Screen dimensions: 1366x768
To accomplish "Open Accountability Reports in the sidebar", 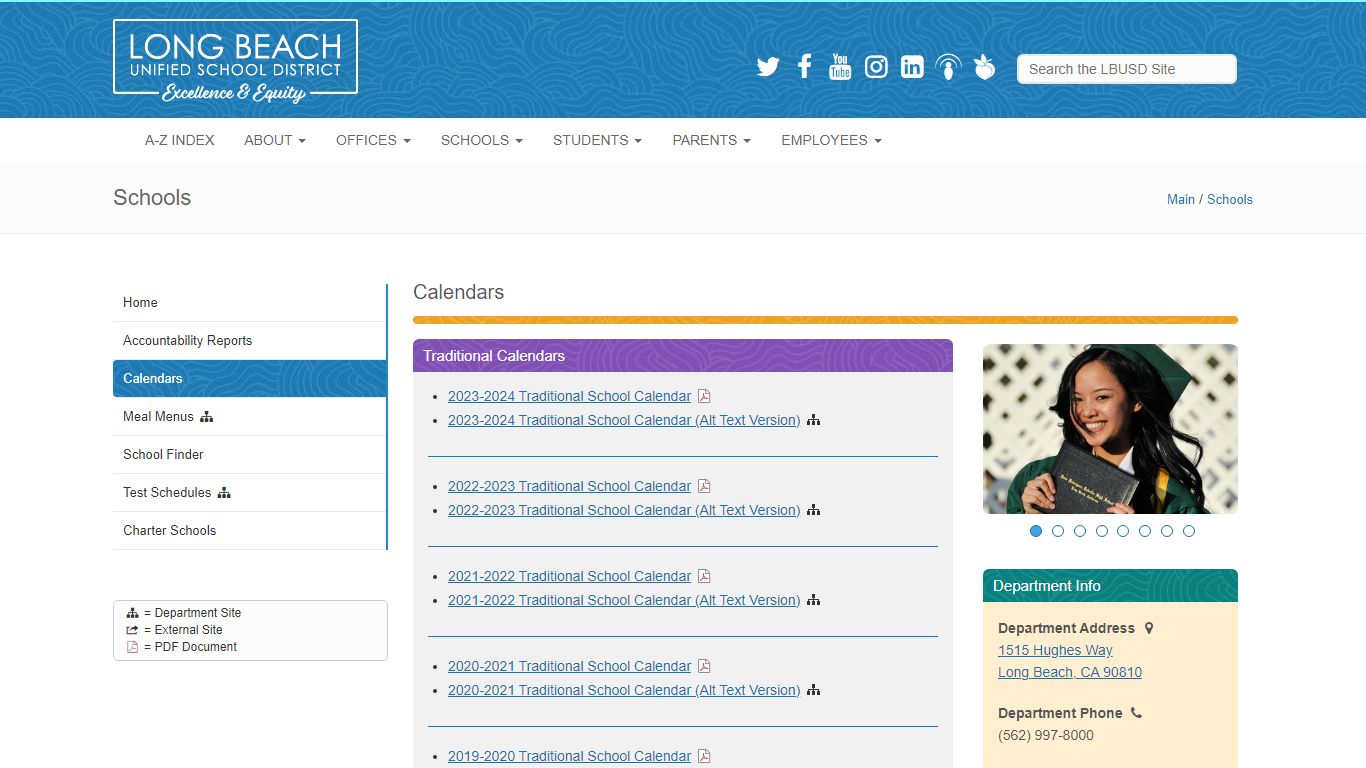I will click(x=249, y=341).
